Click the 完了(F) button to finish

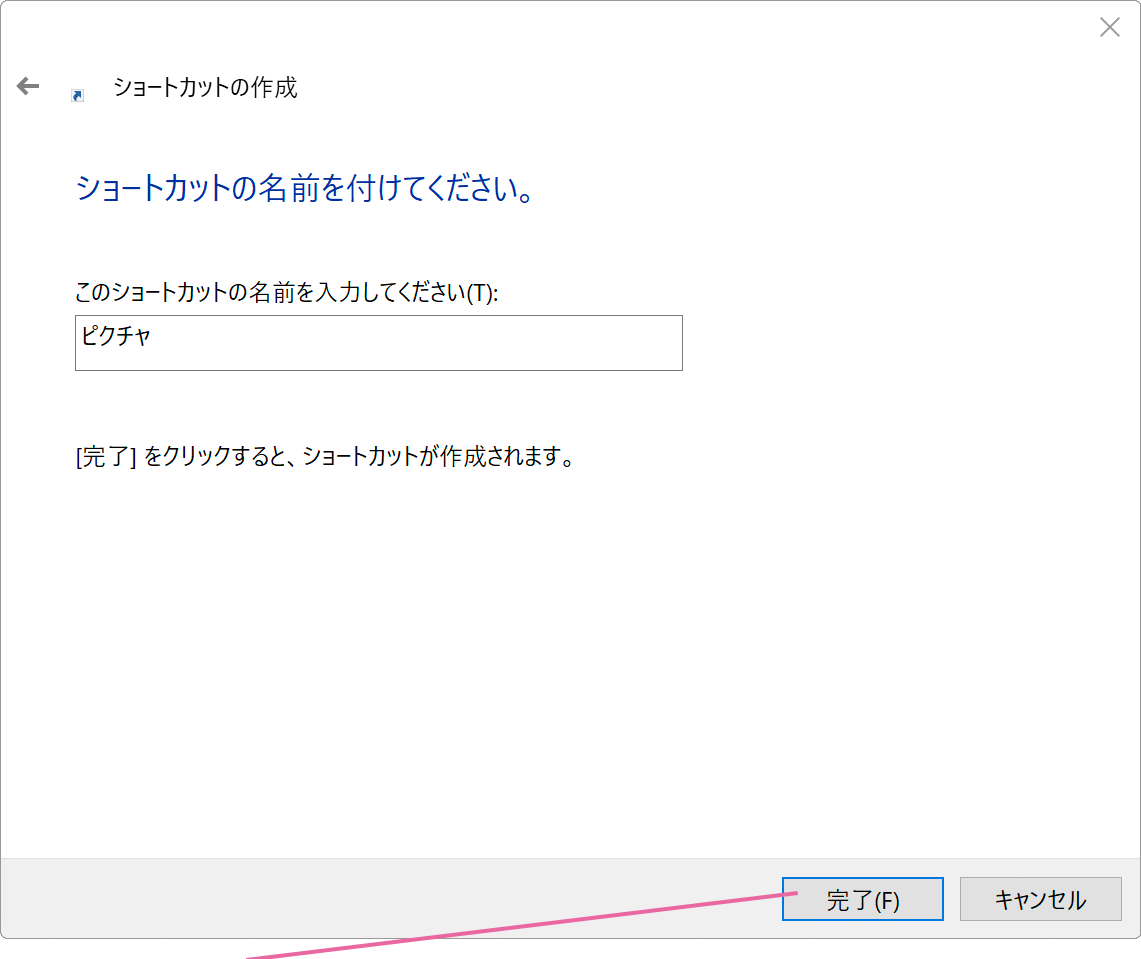(x=862, y=899)
